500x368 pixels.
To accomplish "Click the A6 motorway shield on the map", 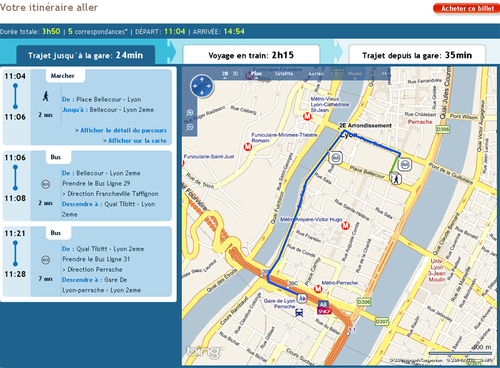I will pos(323,304).
